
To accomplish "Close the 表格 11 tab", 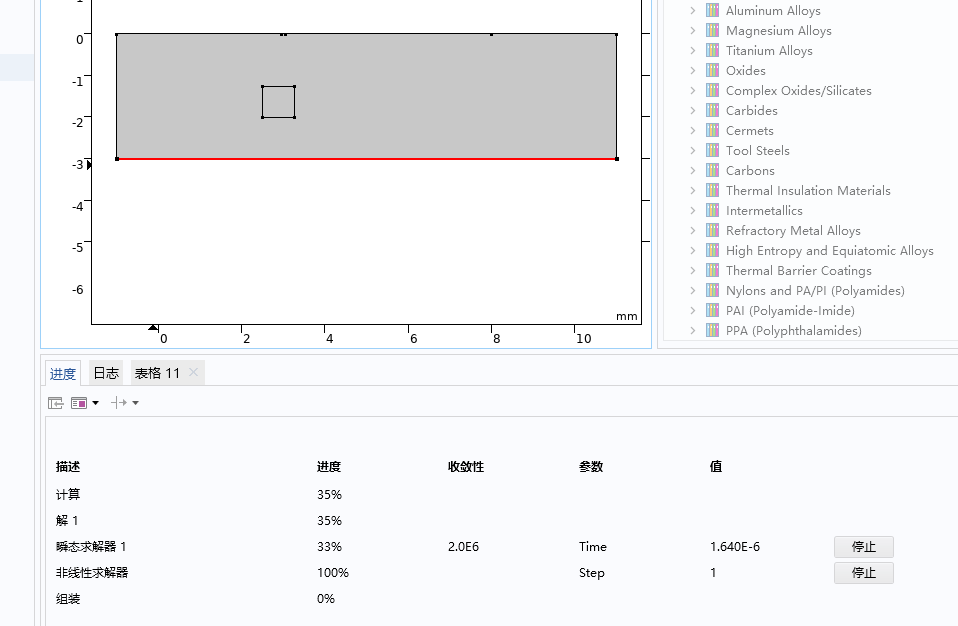I will click(194, 373).
